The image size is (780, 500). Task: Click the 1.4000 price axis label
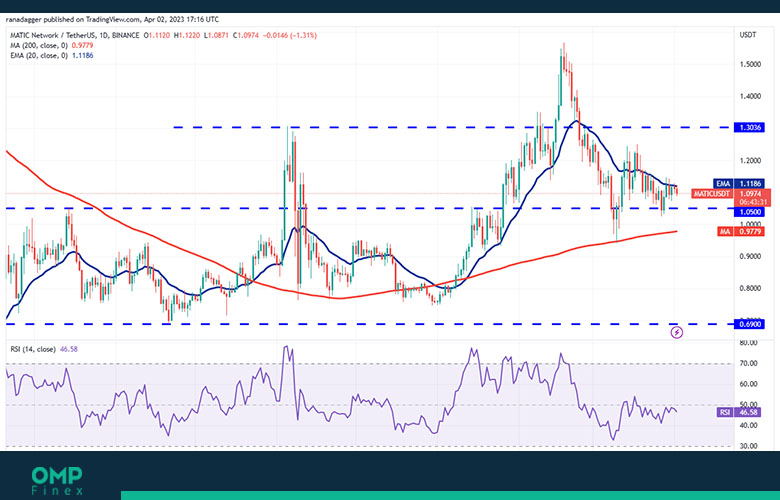750,96
